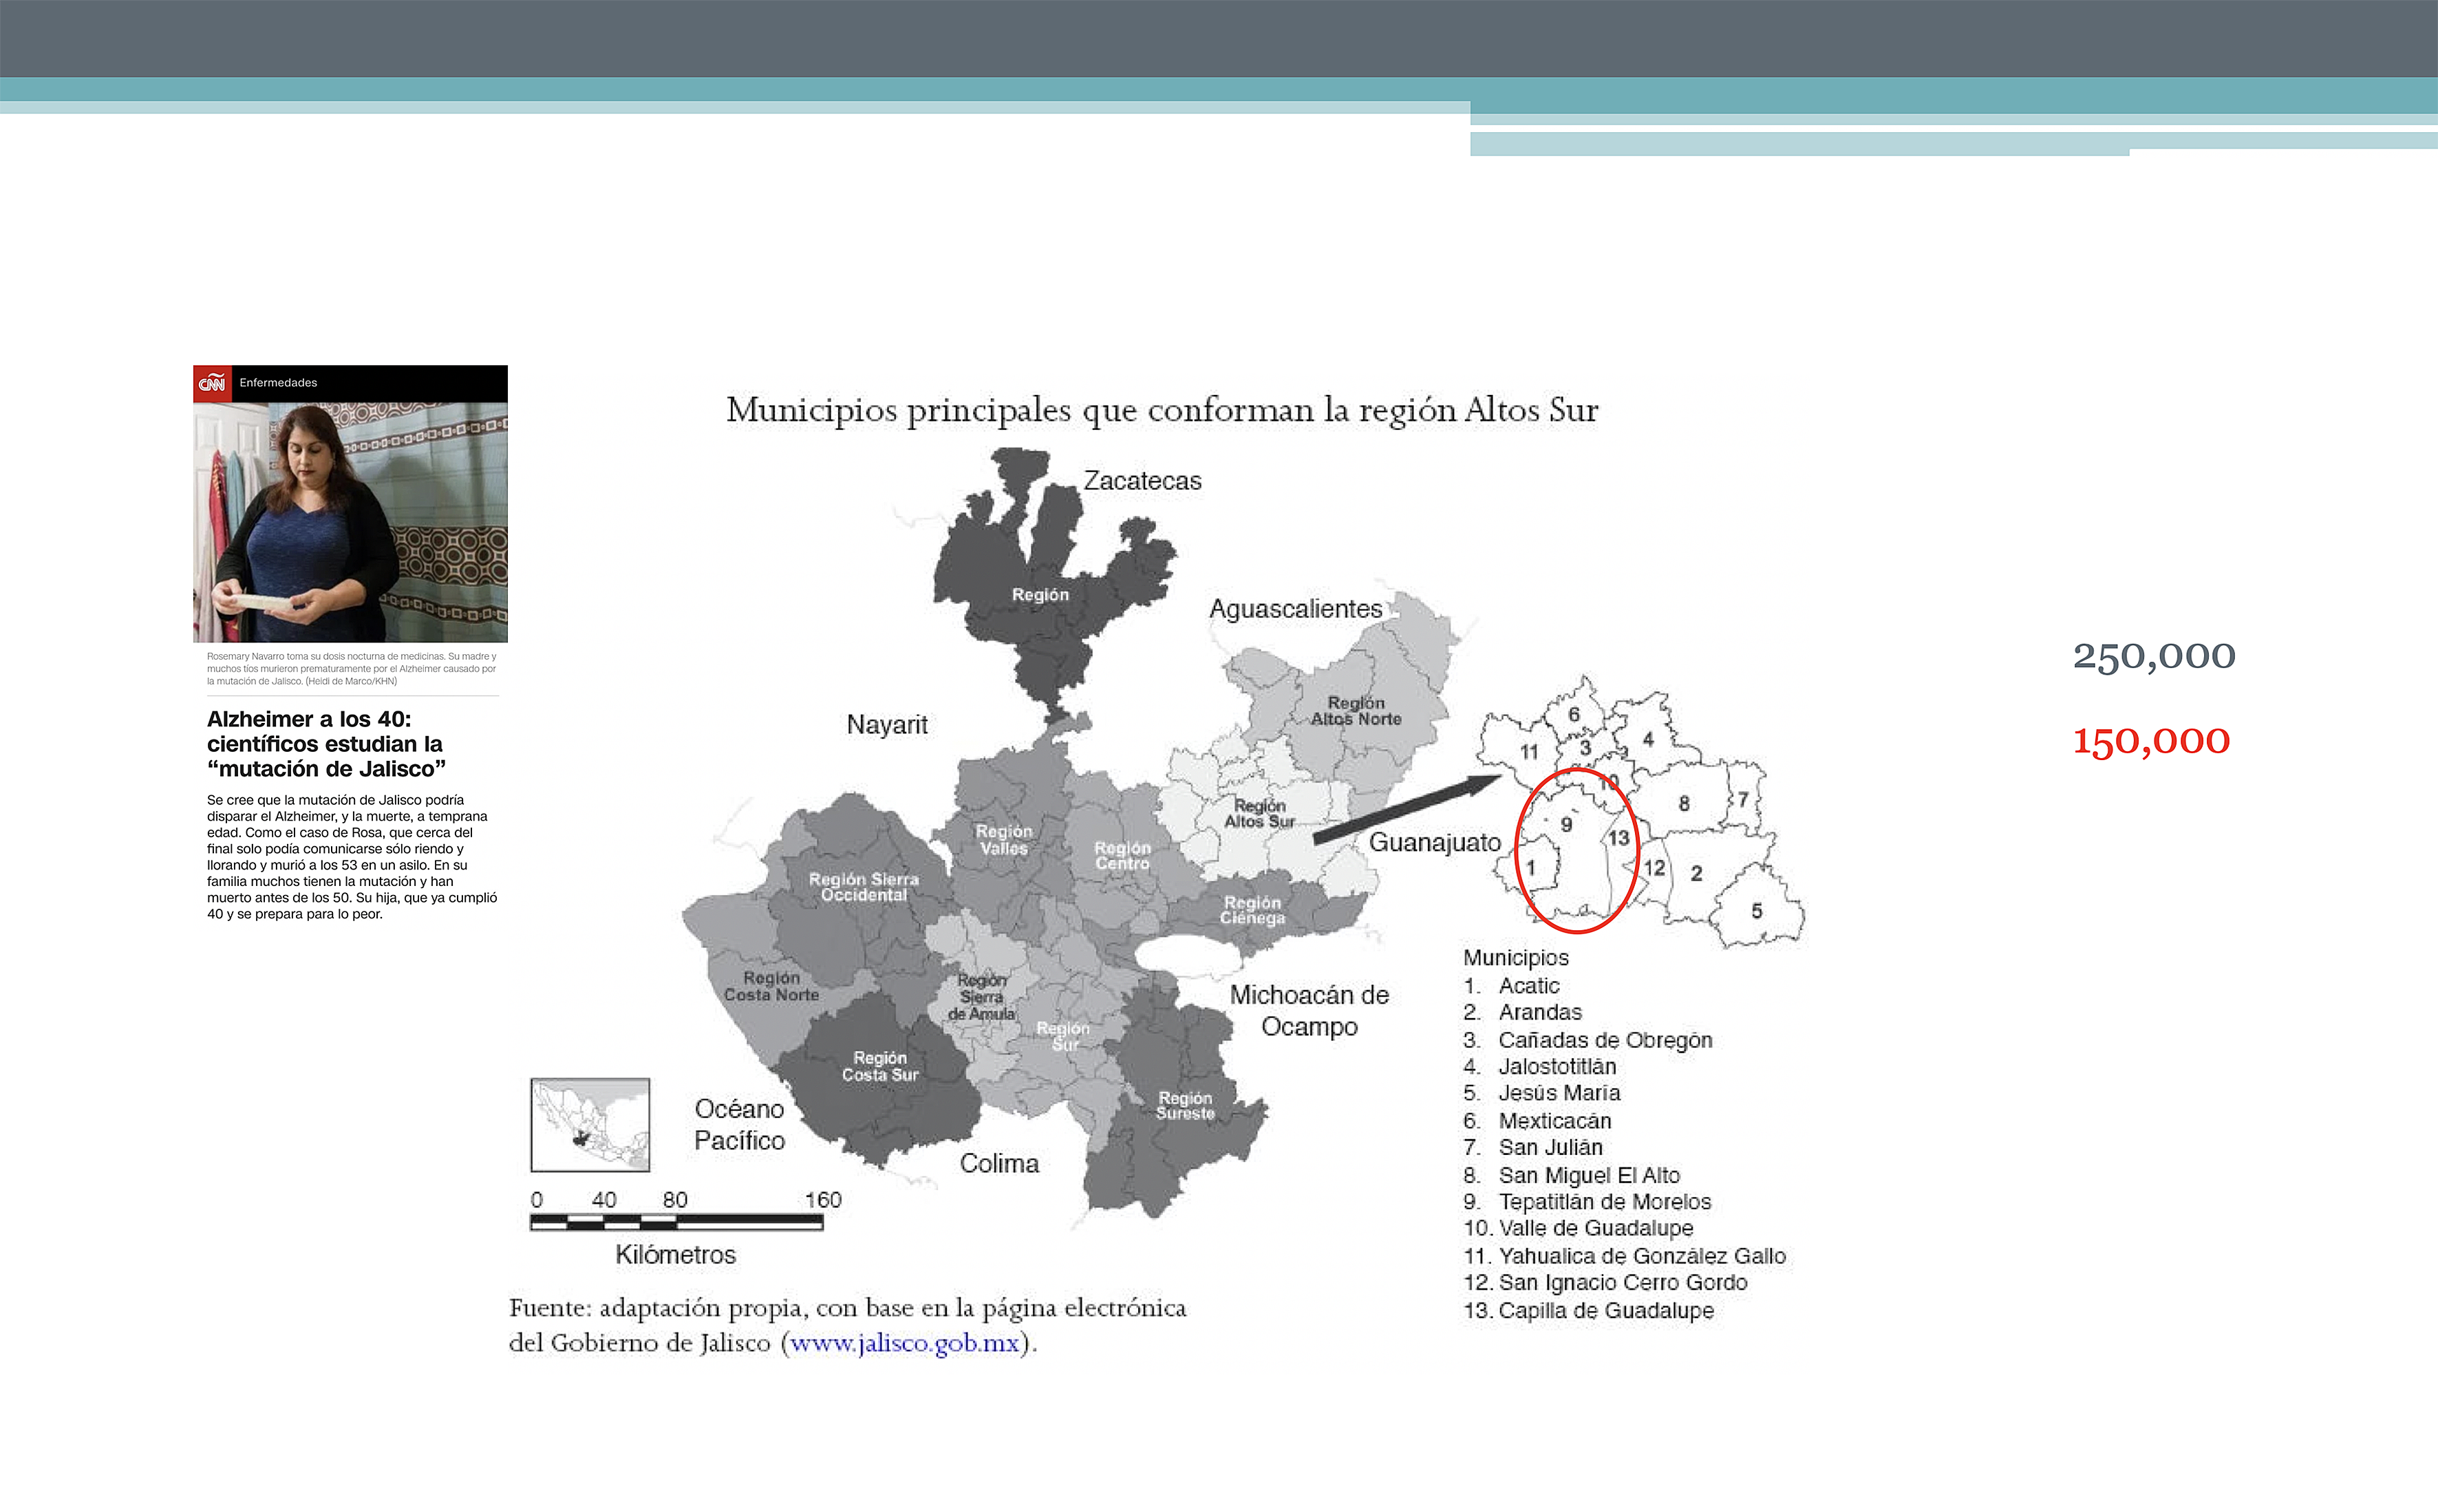Click the Enfermedades category label
This screenshot has height=1512, width=2438.
click(278, 383)
